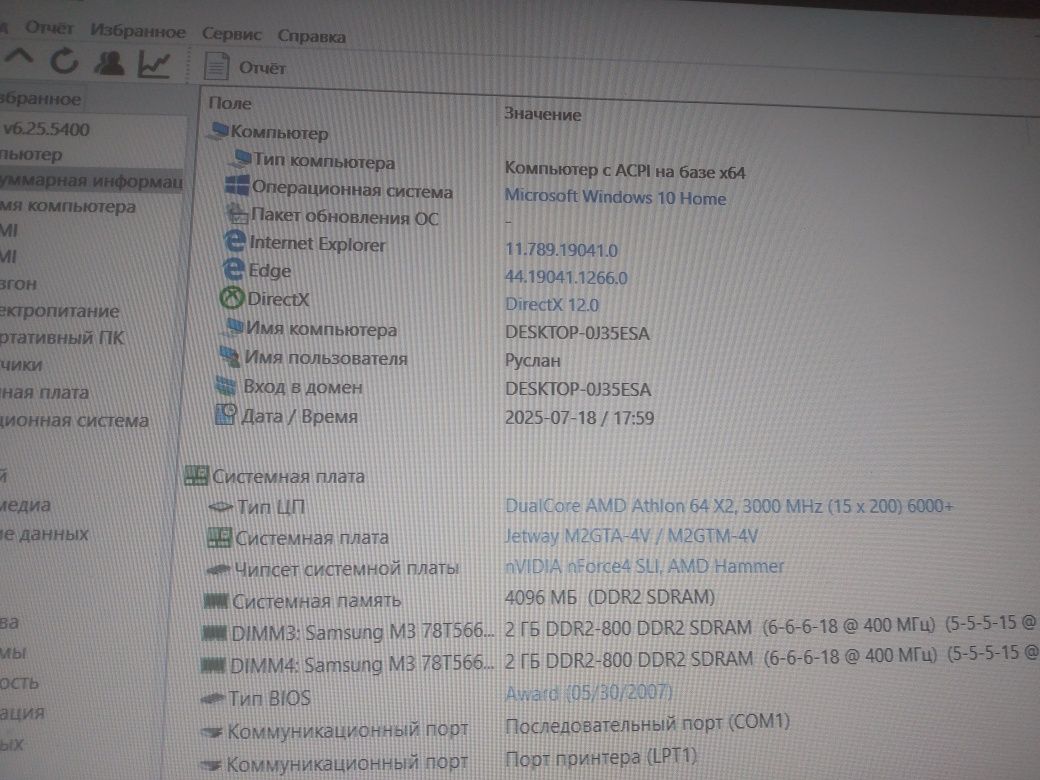Select Суммарная информация in the tree
The image size is (1040, 780).
90,180
